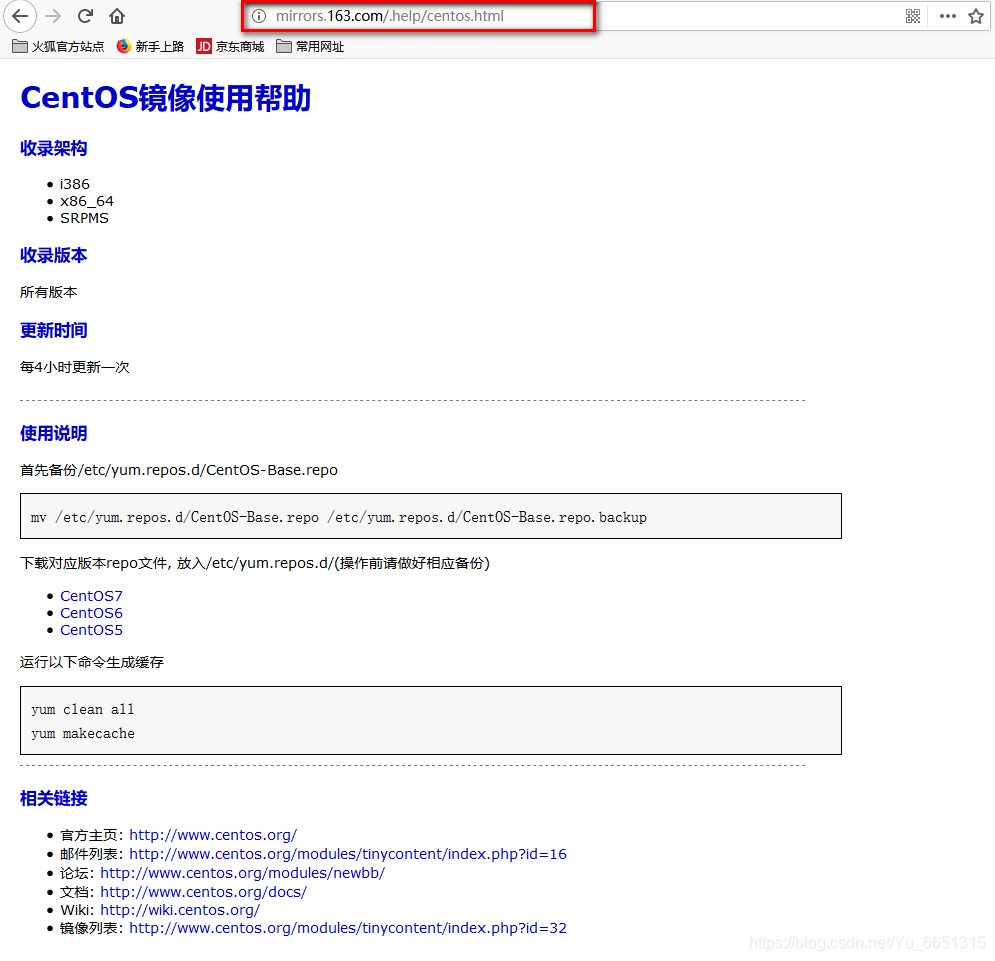Click the CentOS5 repo link
This screenshot has width=995, height=961.
point(91,630)
